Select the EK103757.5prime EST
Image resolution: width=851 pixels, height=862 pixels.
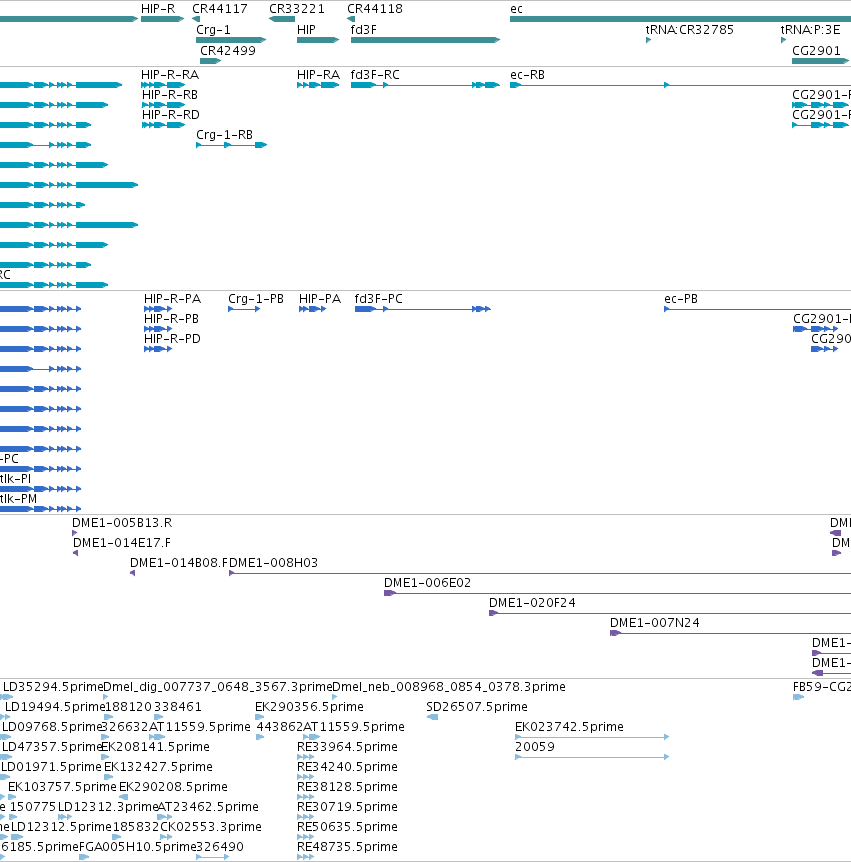[12, 797]
